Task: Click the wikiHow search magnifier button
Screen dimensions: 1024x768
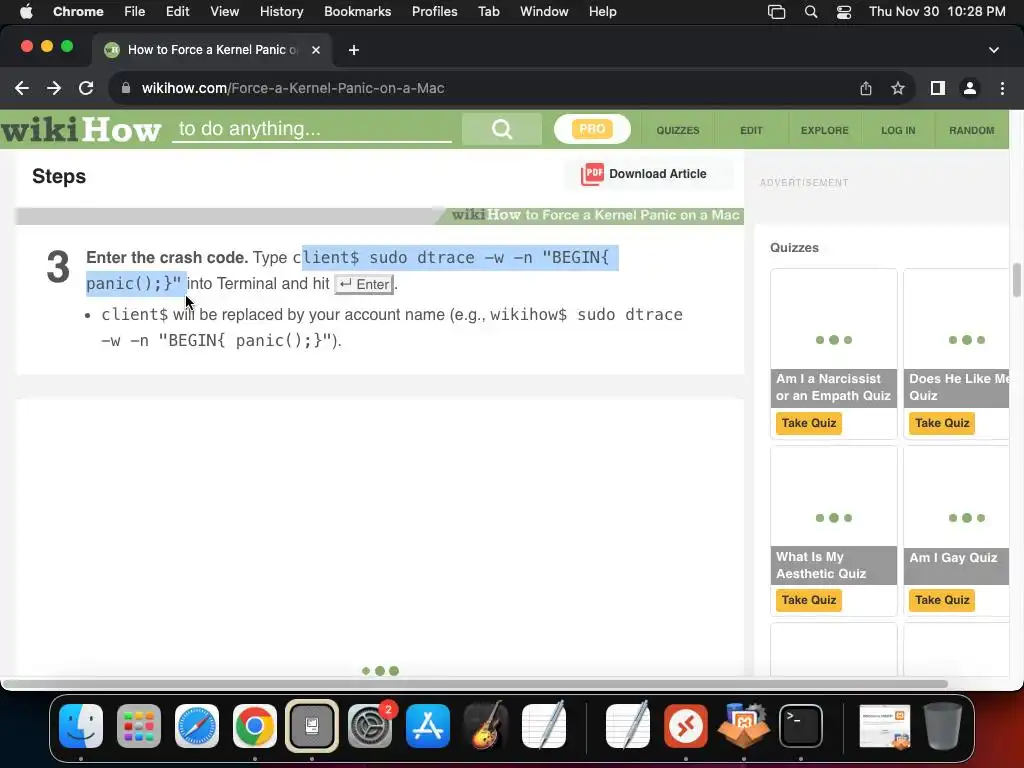Action: [x=502, y=129]
